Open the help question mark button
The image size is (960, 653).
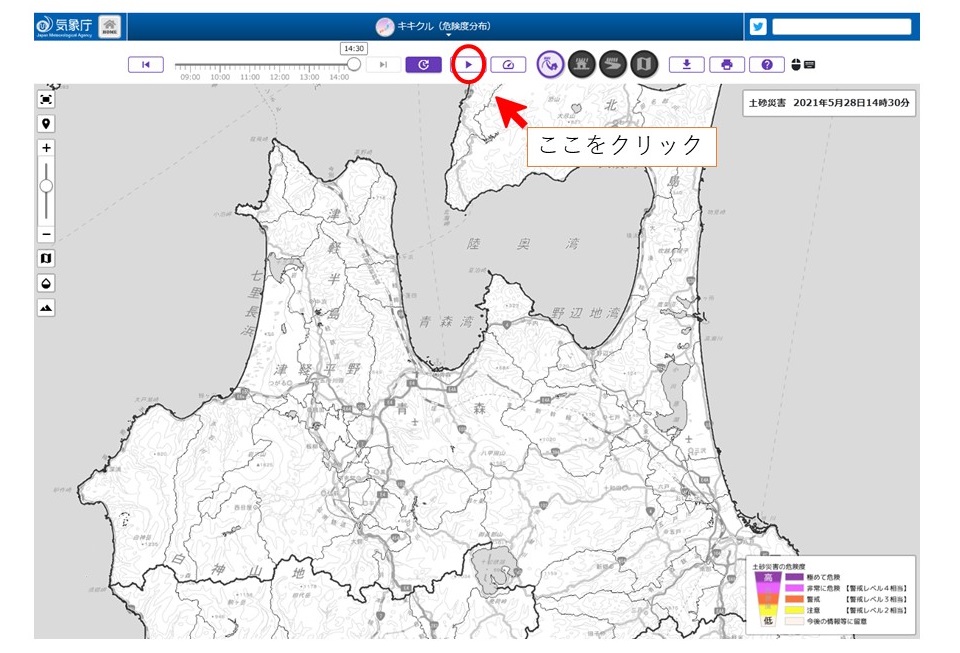pyautogui.click(x=767, y=64)
